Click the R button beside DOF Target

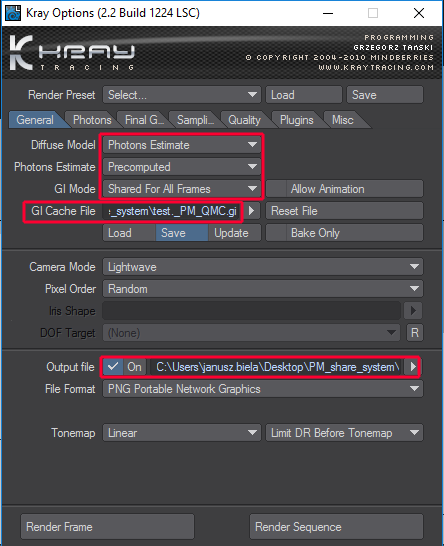coord(415,333)
